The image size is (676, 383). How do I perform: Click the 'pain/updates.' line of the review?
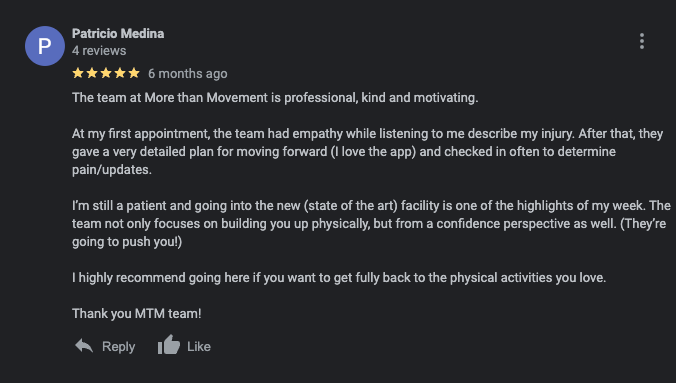coord(112,170)
